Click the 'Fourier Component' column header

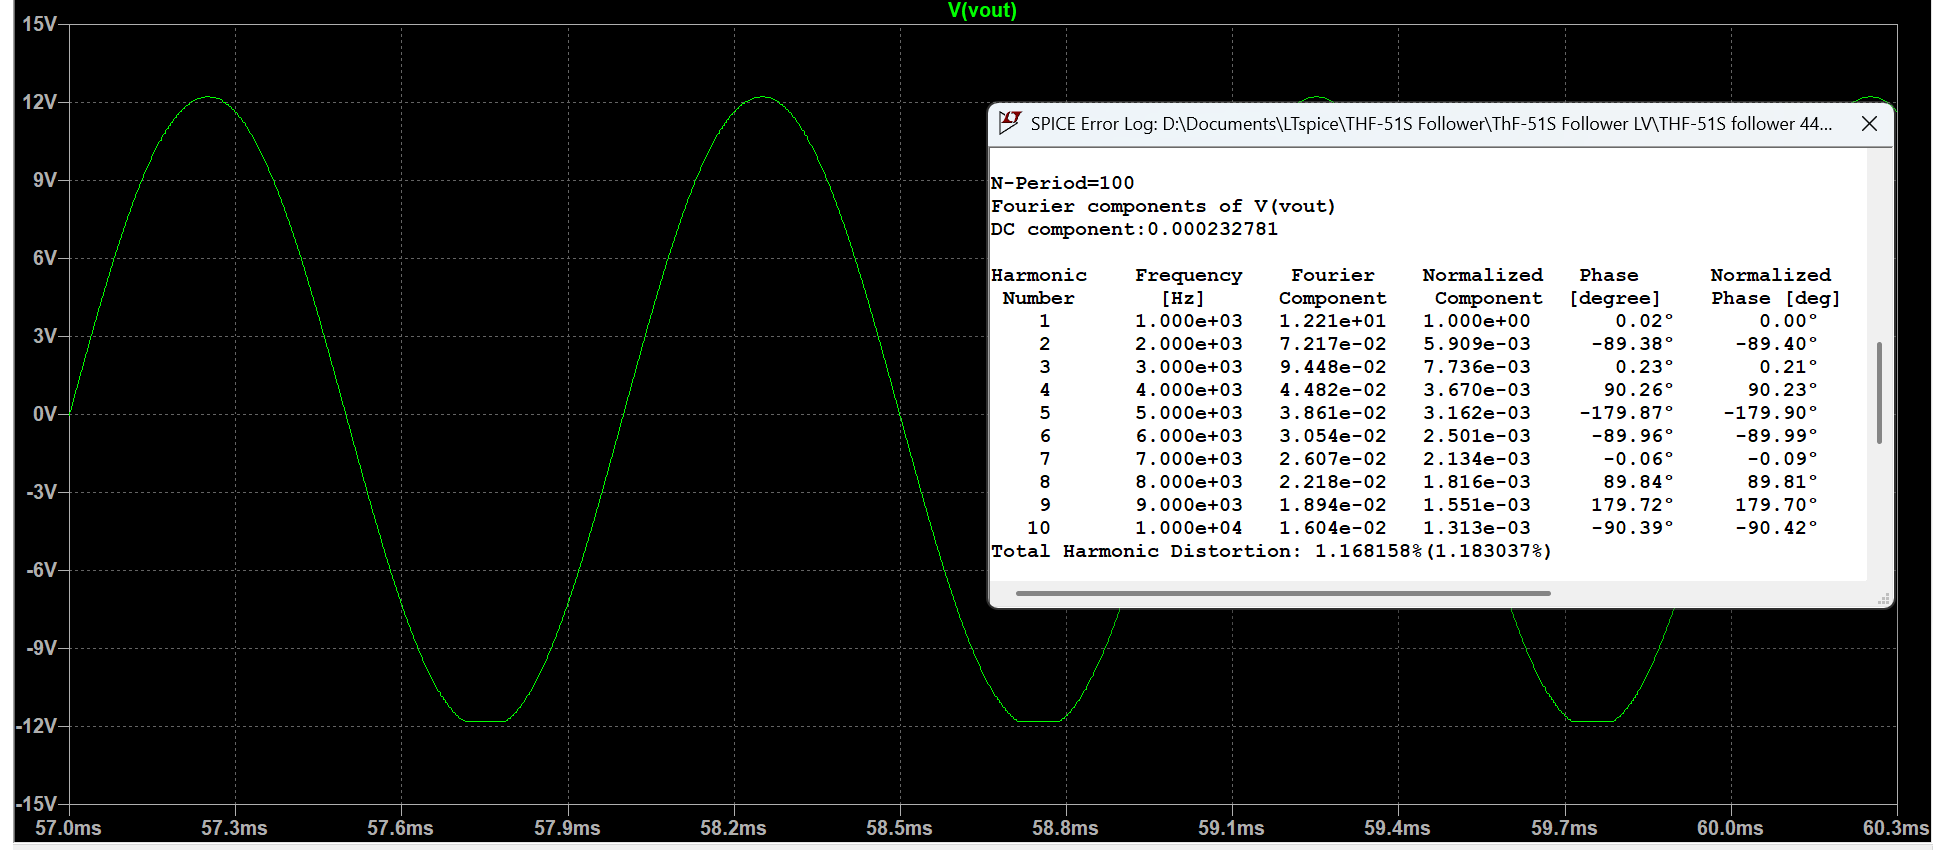[1332, 286]
